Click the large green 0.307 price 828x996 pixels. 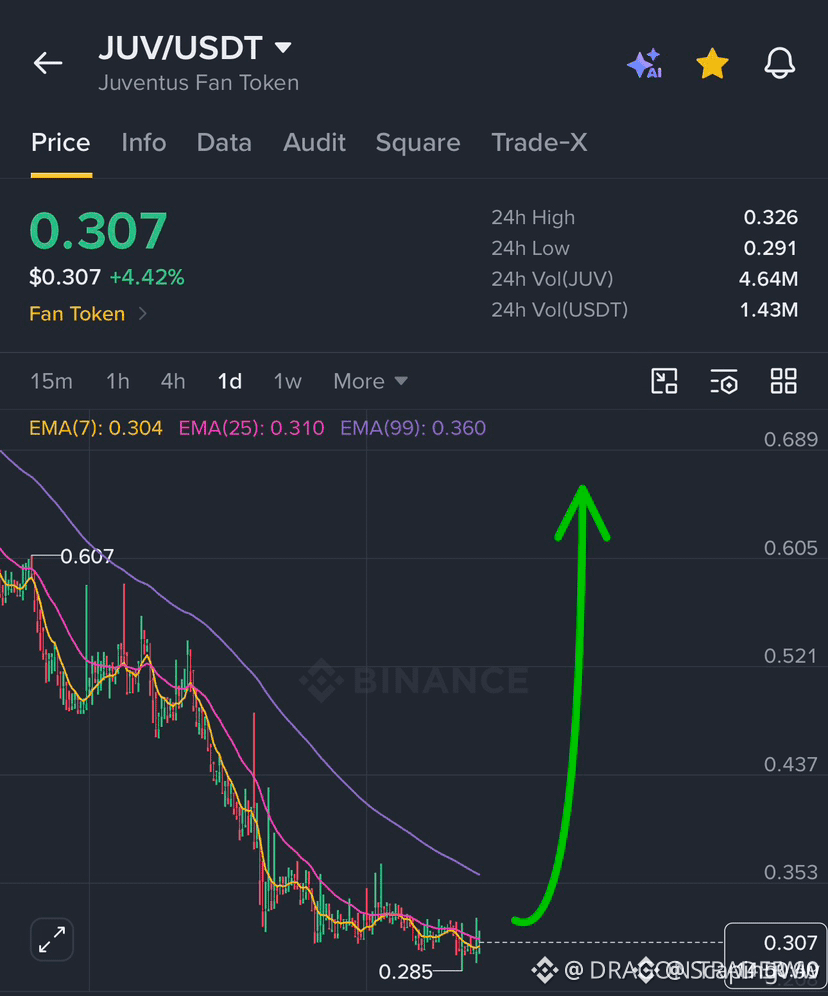click(98, 230)
